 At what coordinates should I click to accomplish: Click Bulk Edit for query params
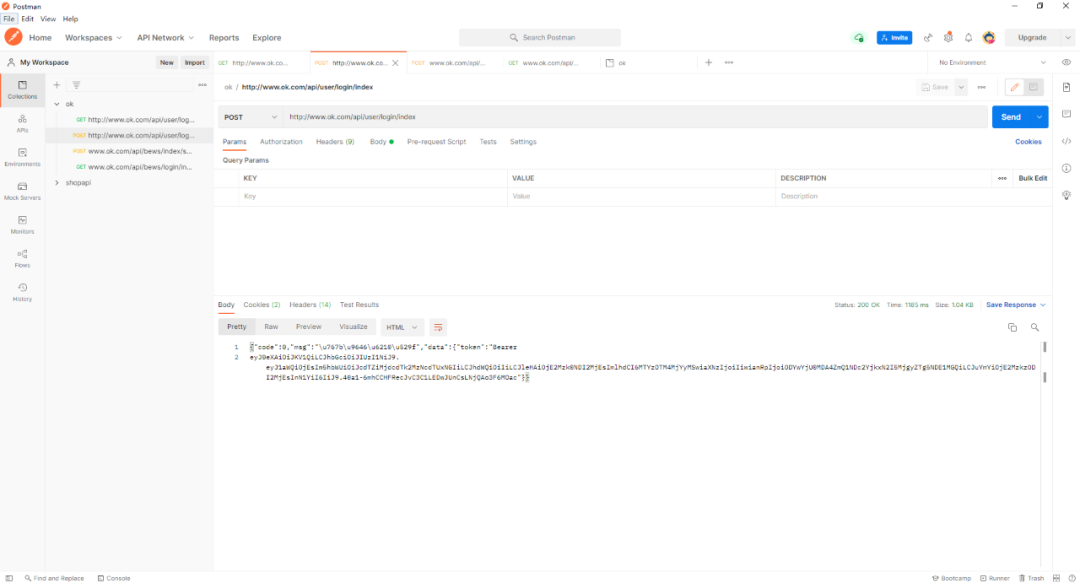click(x=1032, y=178)
